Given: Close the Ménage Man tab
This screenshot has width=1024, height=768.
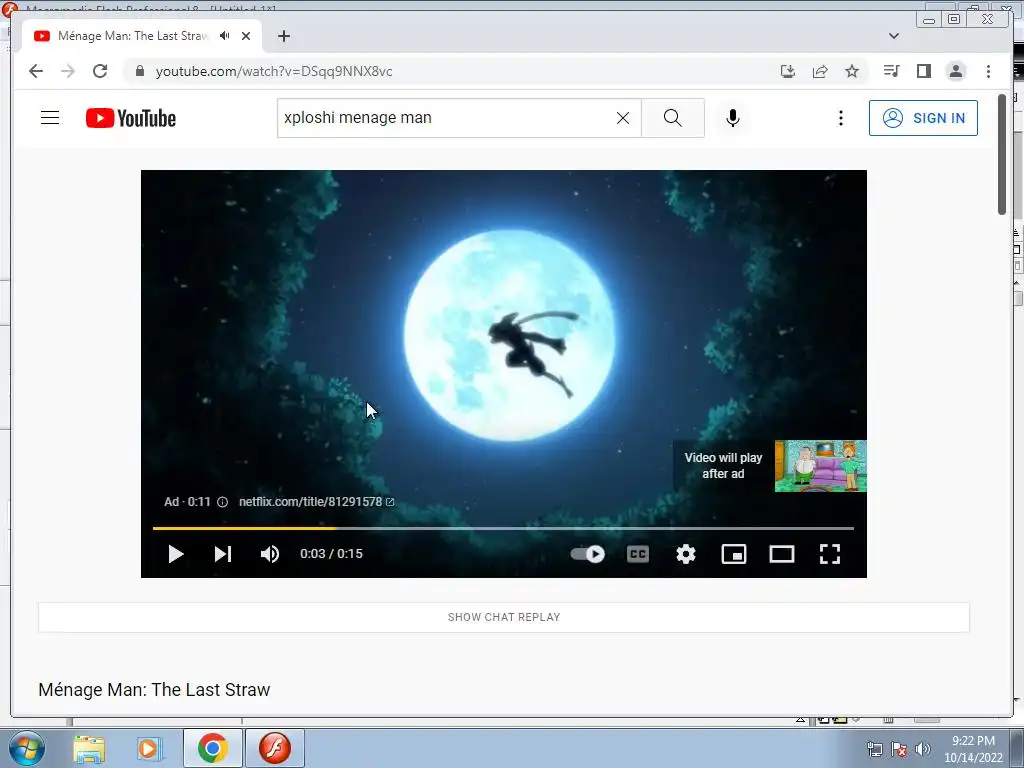Looking at the screenshot, I should point(246,36).
